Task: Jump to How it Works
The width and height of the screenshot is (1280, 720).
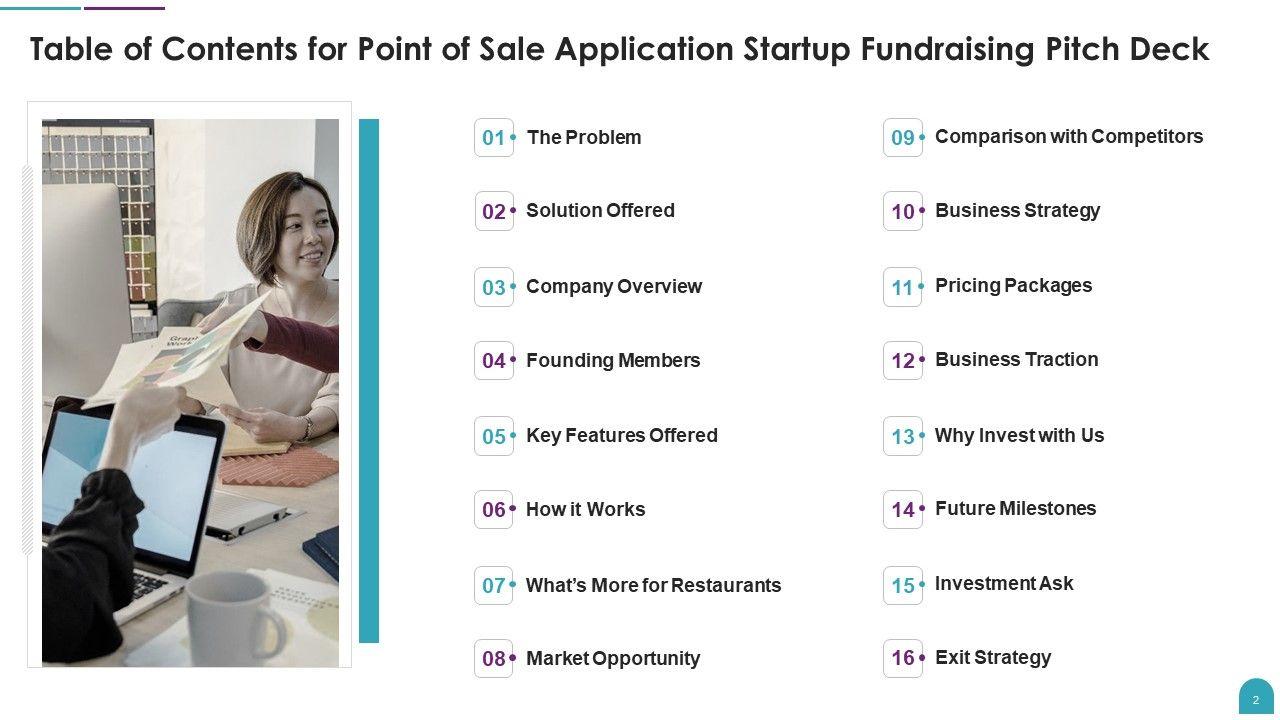Action: click(x=586, y=509)
